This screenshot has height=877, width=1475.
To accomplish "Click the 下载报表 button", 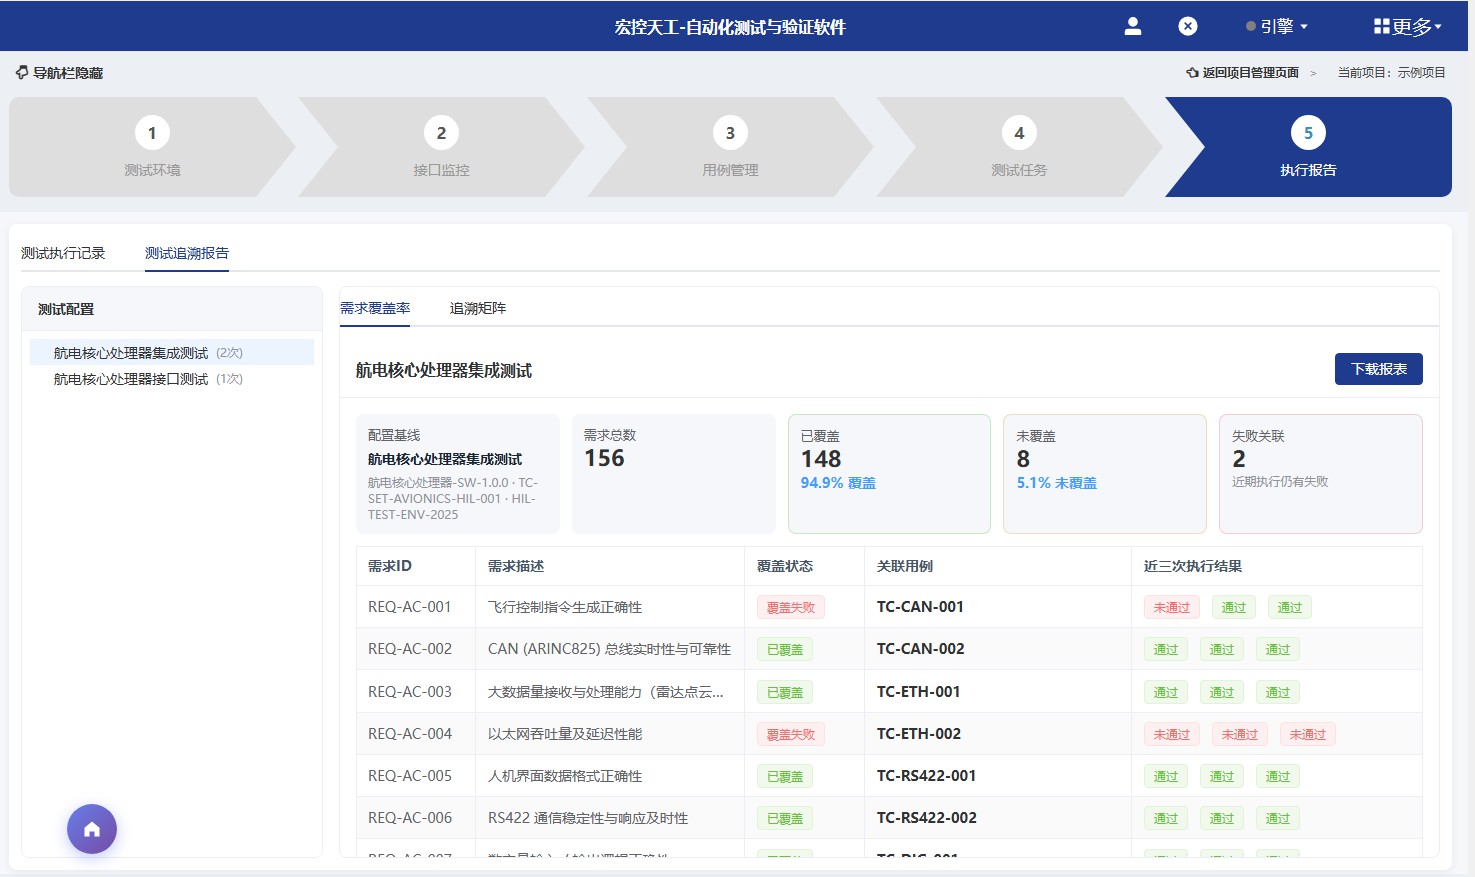I will [1378, 369].
